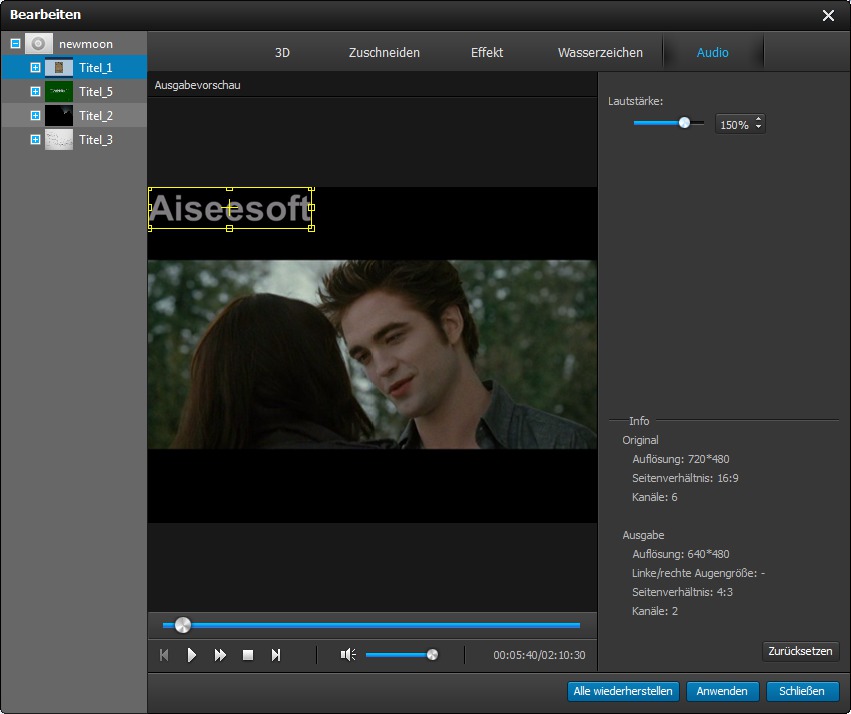851x714 pixels.
Task: Expand the Titel_5 node
Action: click(x=35, y=91)
